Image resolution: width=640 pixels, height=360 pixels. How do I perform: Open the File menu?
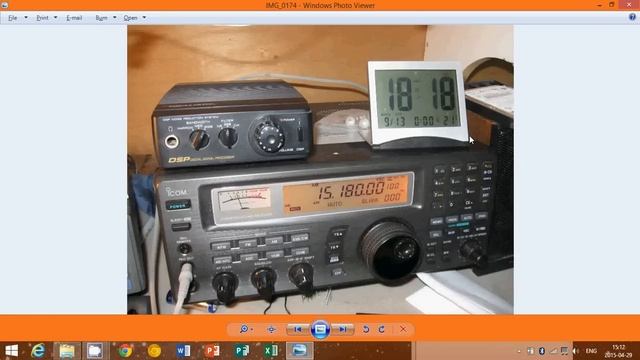(13, 18)
